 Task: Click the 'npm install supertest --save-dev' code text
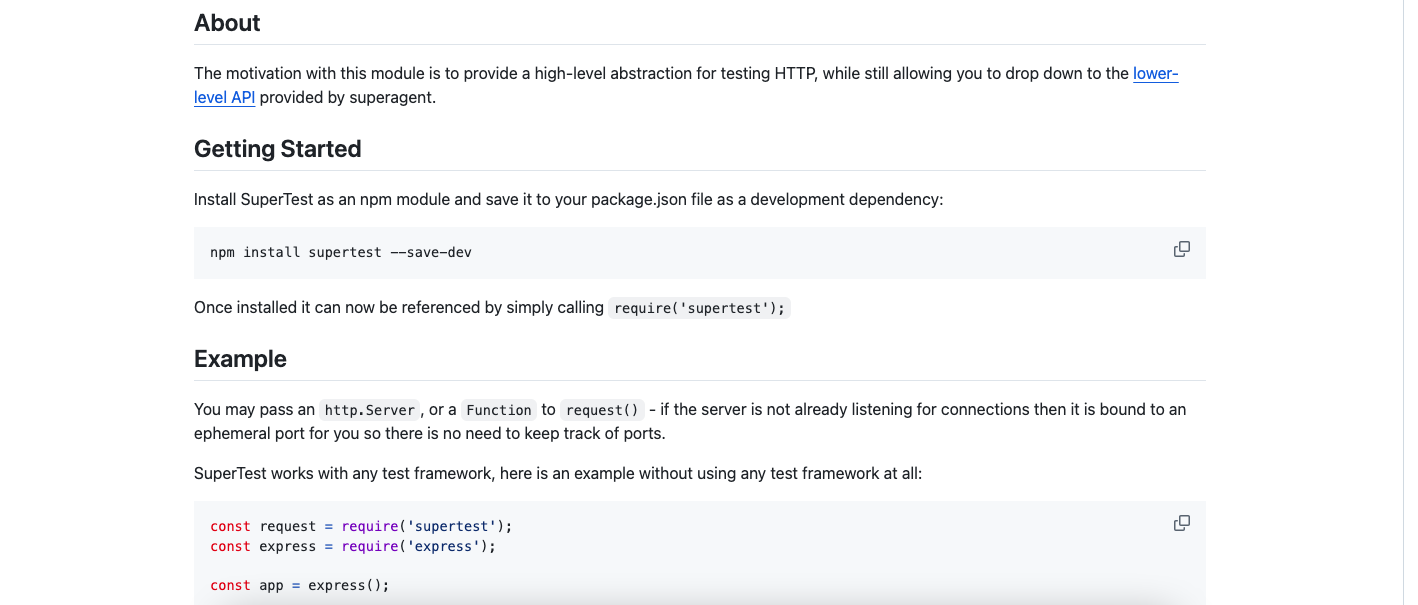click(341, 252)
